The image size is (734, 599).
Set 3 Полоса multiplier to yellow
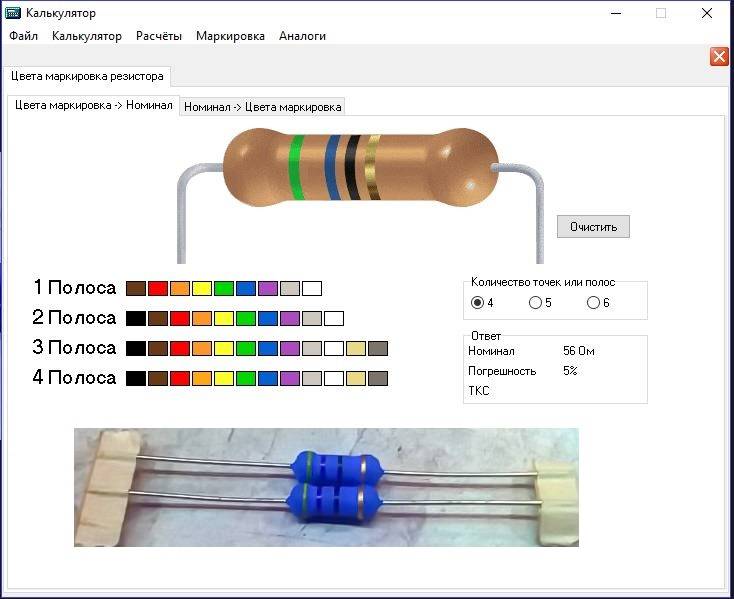(224, 348)
